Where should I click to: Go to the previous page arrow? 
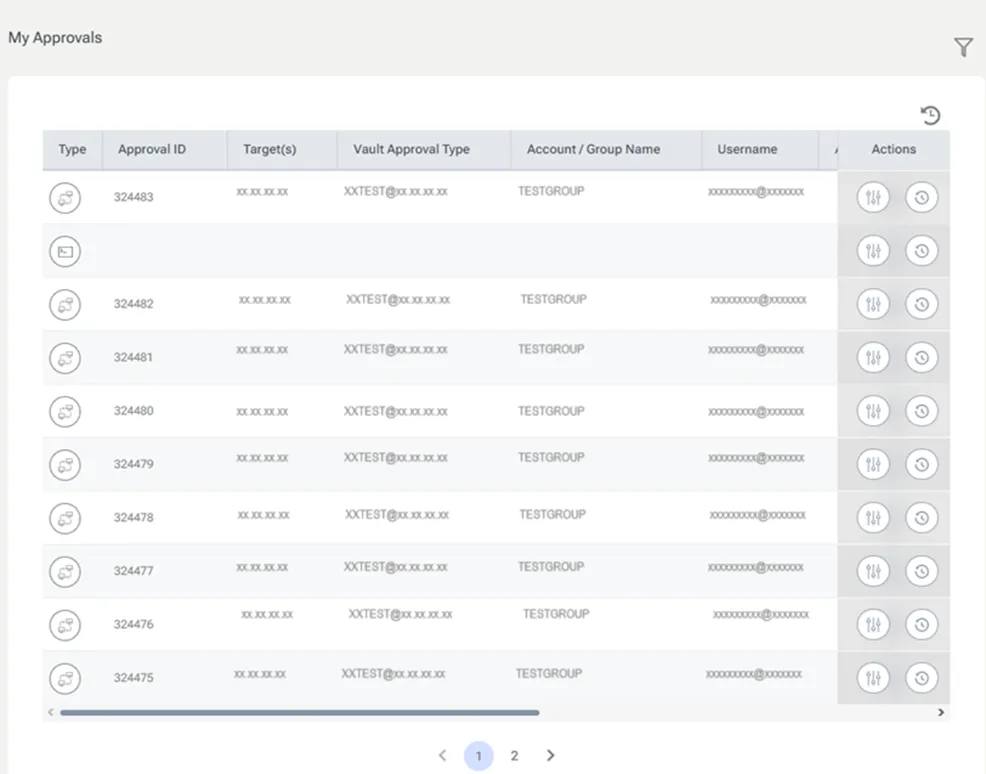(443, 755)
